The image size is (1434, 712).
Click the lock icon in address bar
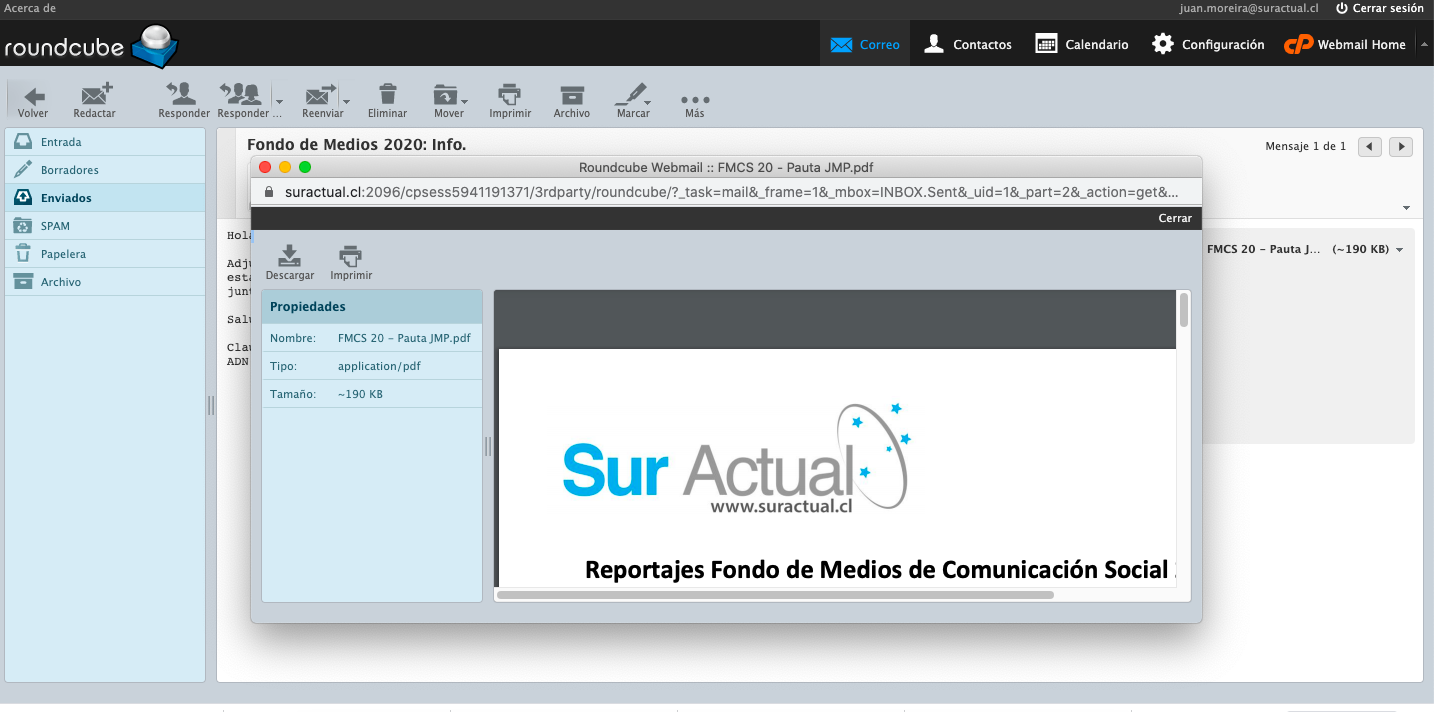[268, 192]
